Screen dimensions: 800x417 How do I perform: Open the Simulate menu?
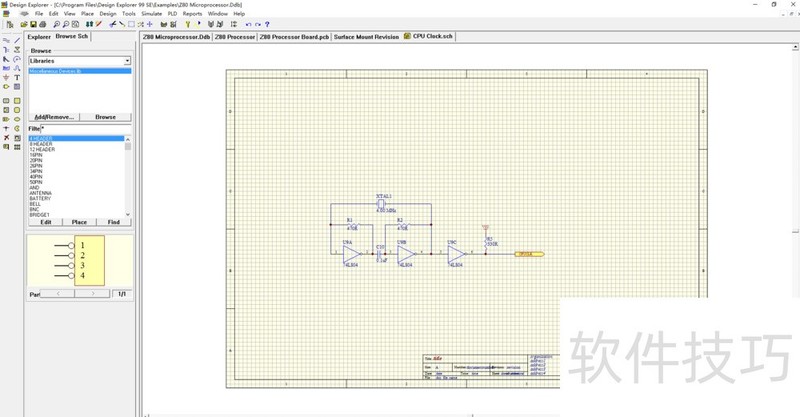pos(150,13)
